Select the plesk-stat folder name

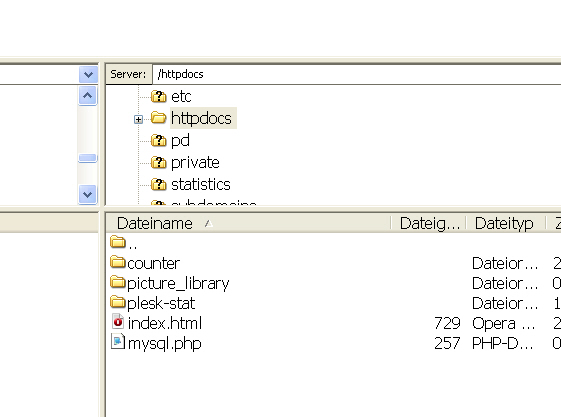click(161, 304)
